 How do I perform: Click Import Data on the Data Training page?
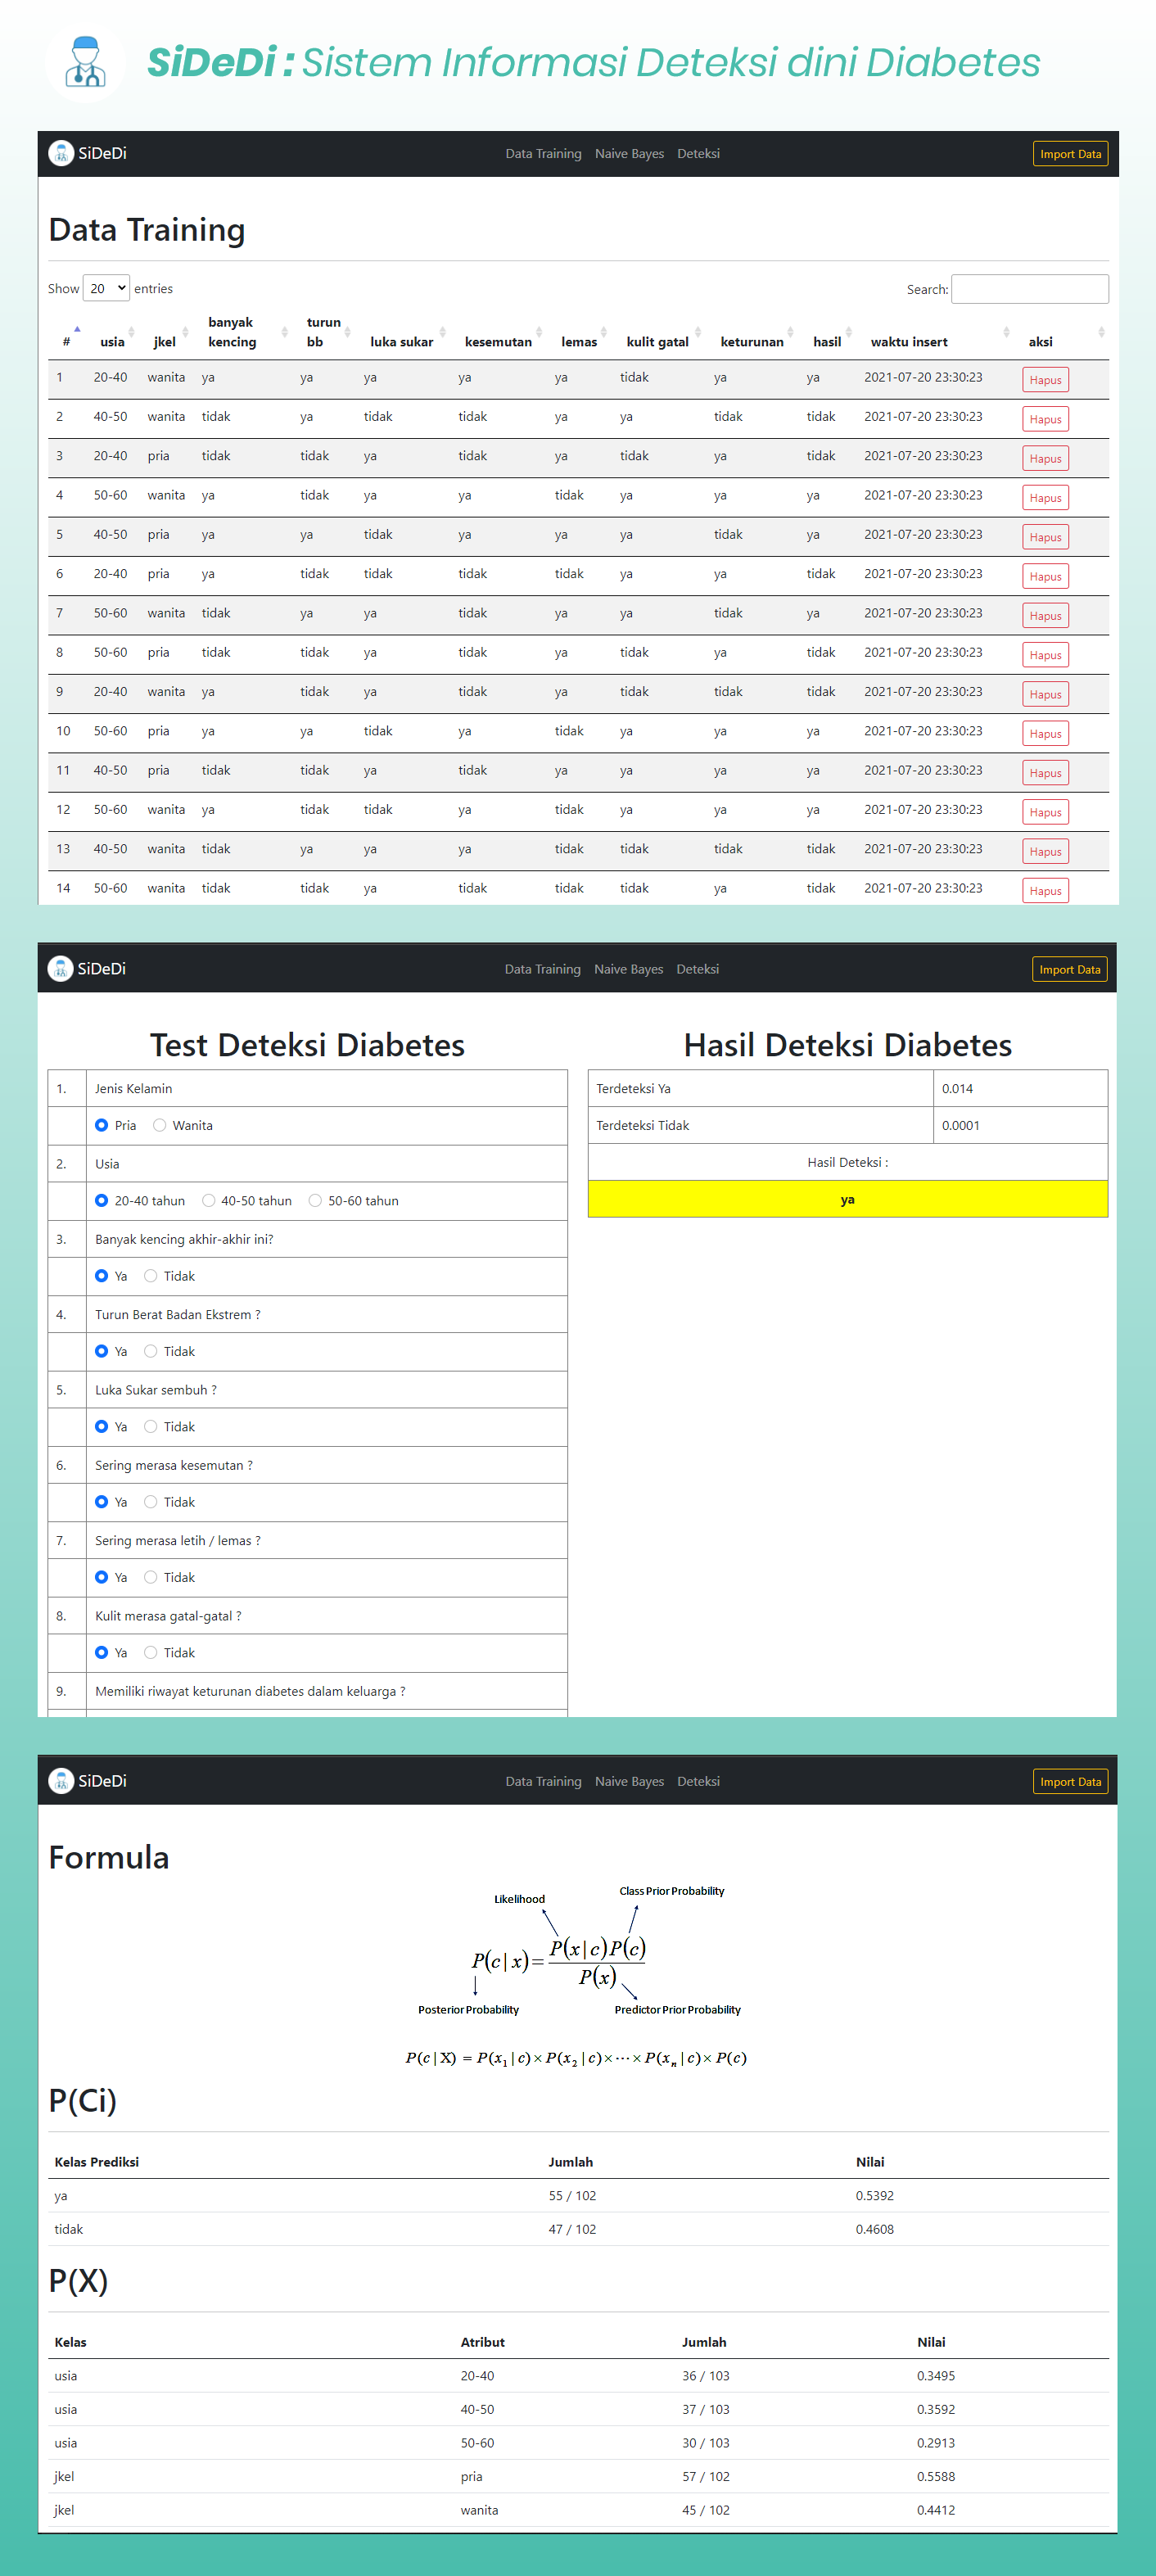coord(1070,154)
